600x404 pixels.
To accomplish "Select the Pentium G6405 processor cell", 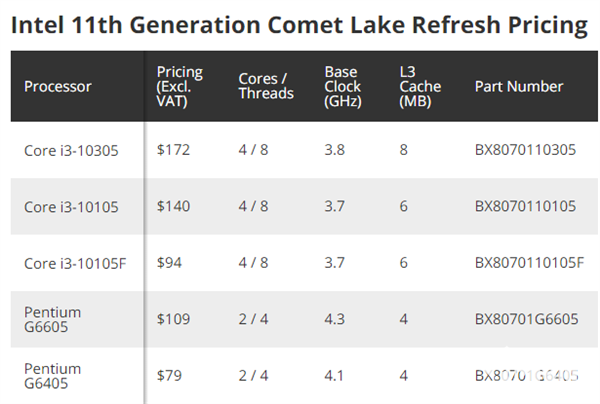I will [53, 376].
